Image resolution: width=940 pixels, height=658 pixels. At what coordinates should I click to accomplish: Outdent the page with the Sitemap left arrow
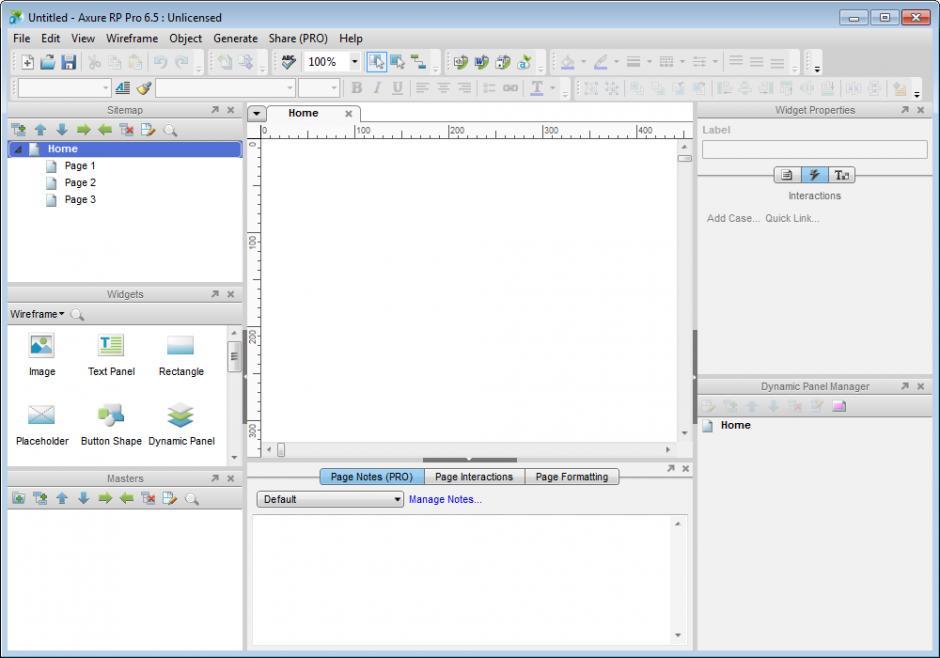(105, 129)
